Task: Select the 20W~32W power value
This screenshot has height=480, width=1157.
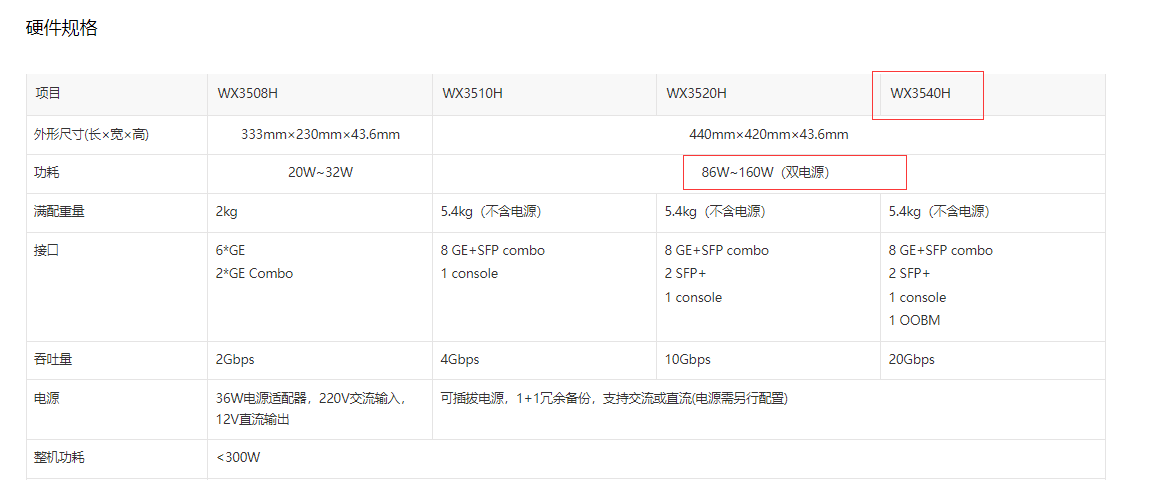Action: coord(320,172)
